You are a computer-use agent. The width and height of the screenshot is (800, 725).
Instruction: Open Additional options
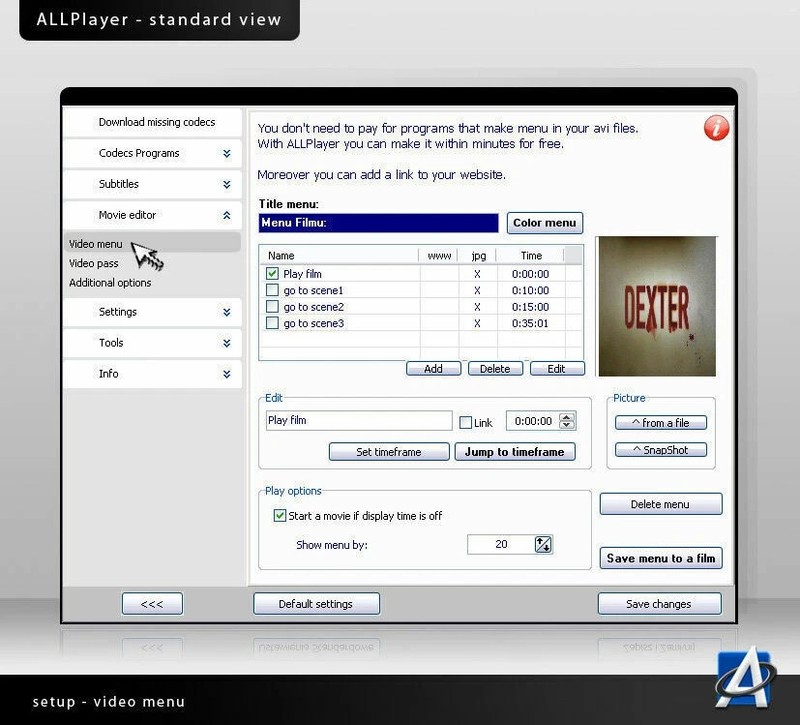(x=110, y=283)
